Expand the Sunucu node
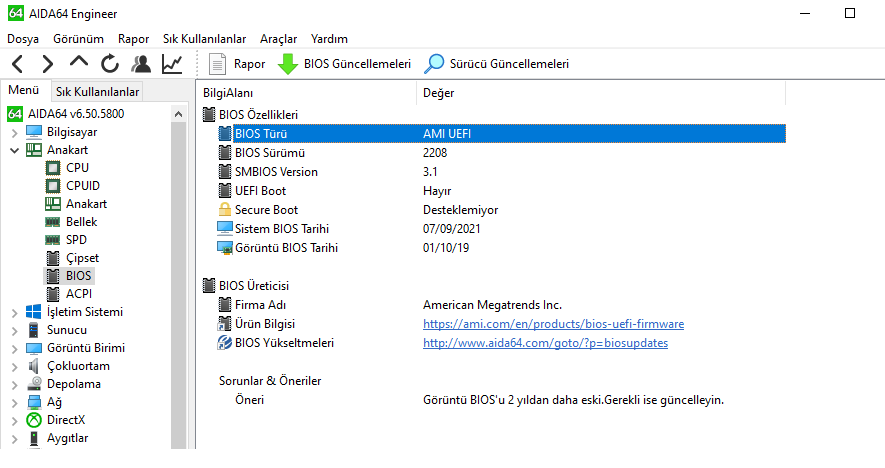 coord(15,330)
